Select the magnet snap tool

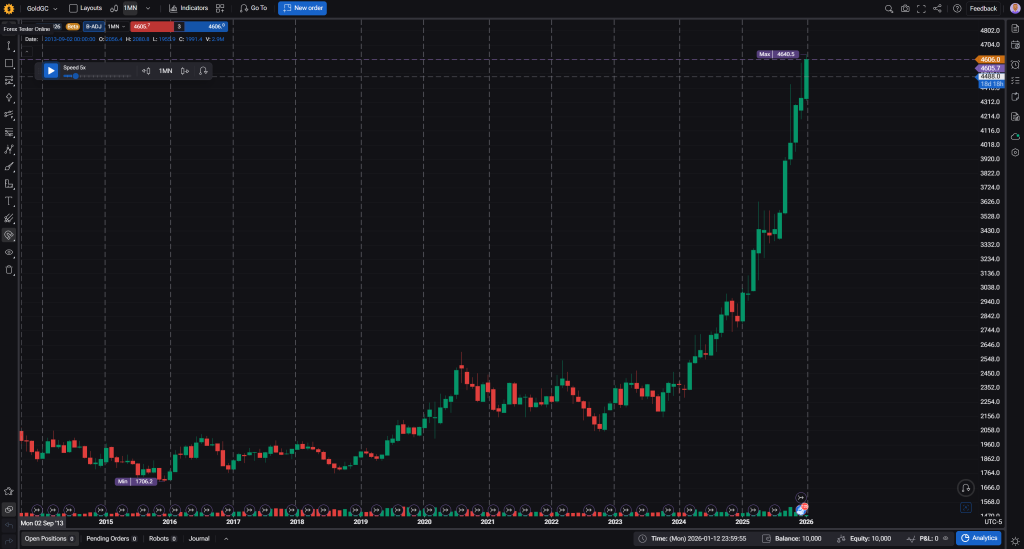click(x=8, y=236)
